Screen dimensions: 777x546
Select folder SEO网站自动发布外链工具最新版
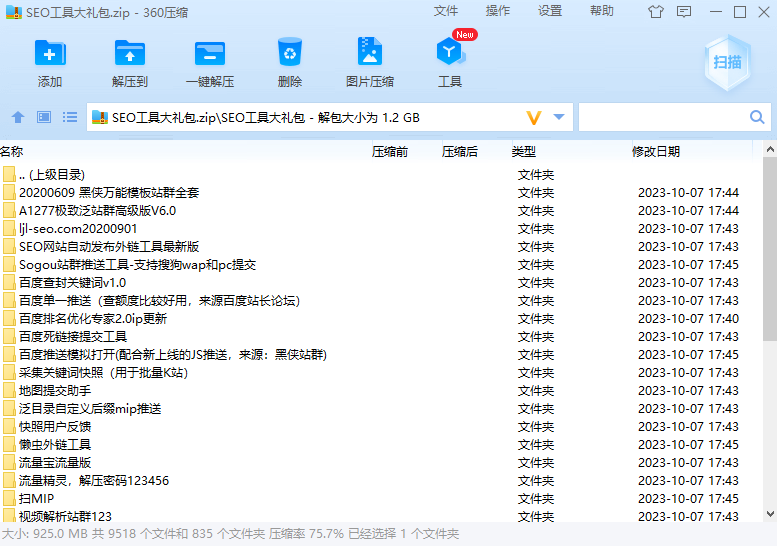point(381,246)
